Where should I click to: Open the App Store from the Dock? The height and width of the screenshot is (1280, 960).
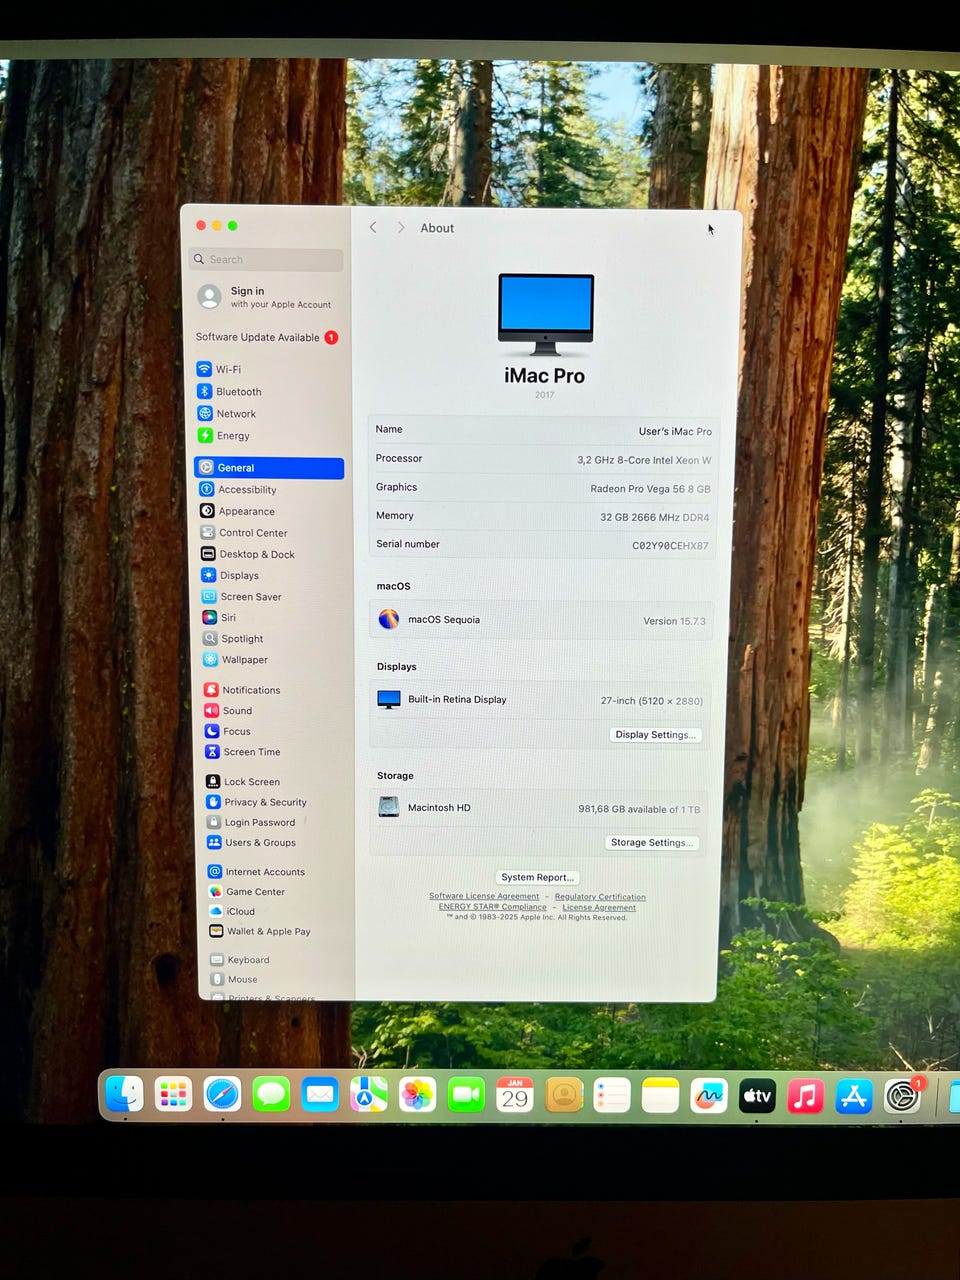click(854, 1096)
